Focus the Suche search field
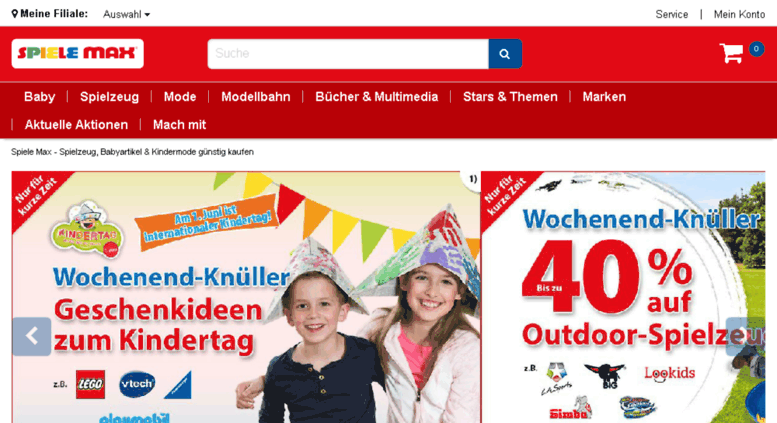 [348, 53]
